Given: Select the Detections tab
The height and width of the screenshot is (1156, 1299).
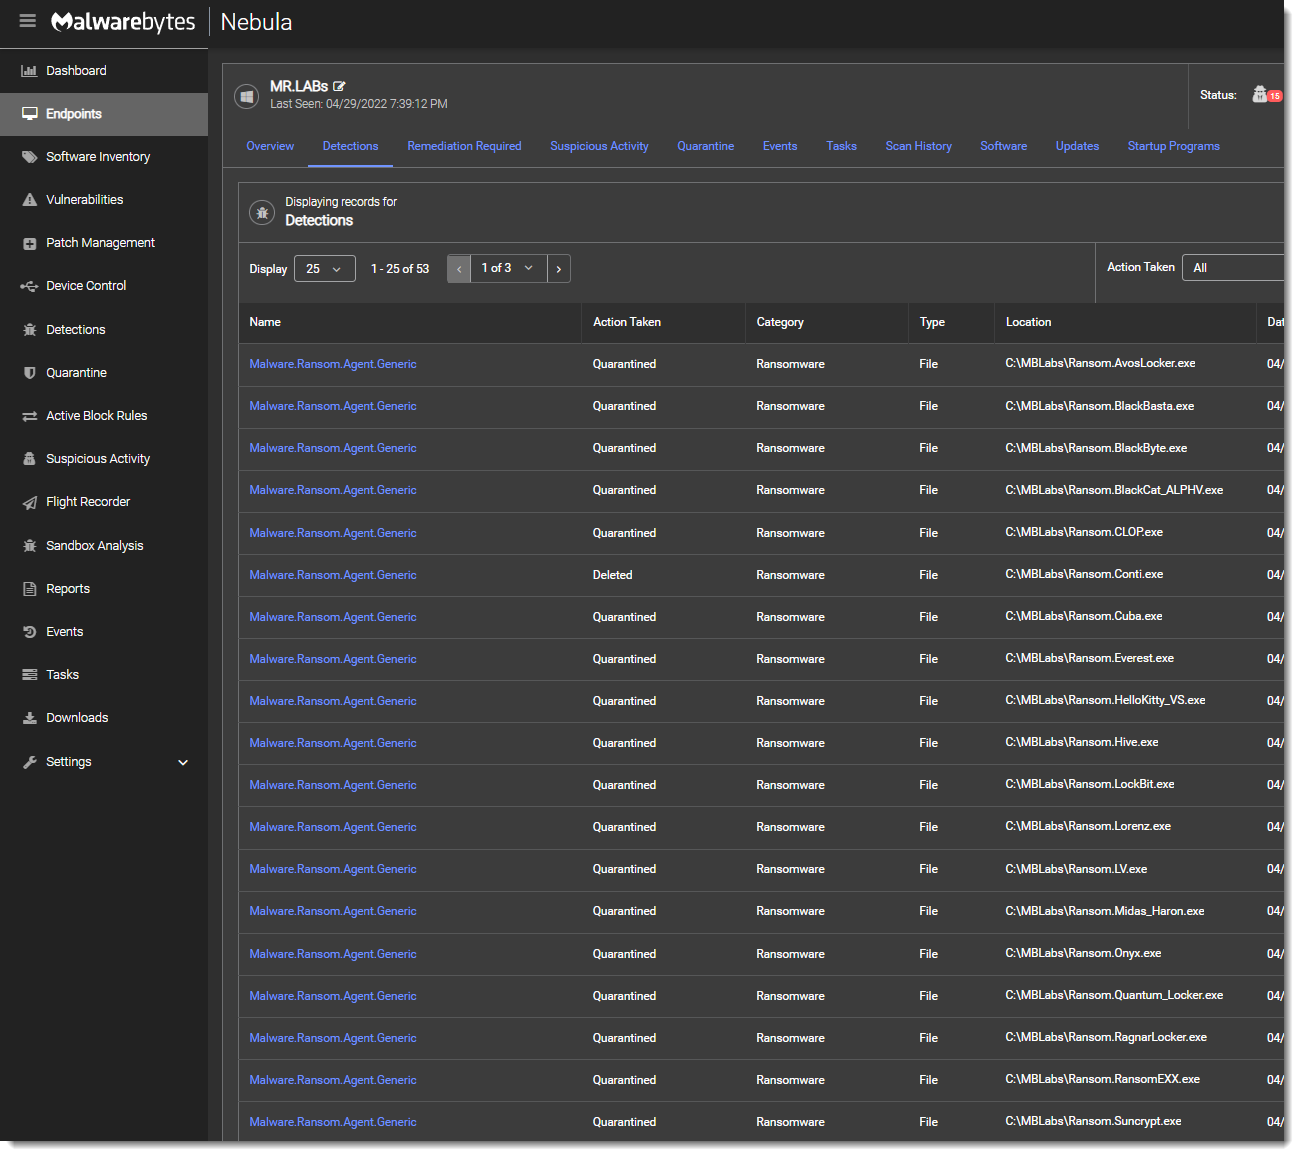Looking at the screenshot, I should point(351,146).
